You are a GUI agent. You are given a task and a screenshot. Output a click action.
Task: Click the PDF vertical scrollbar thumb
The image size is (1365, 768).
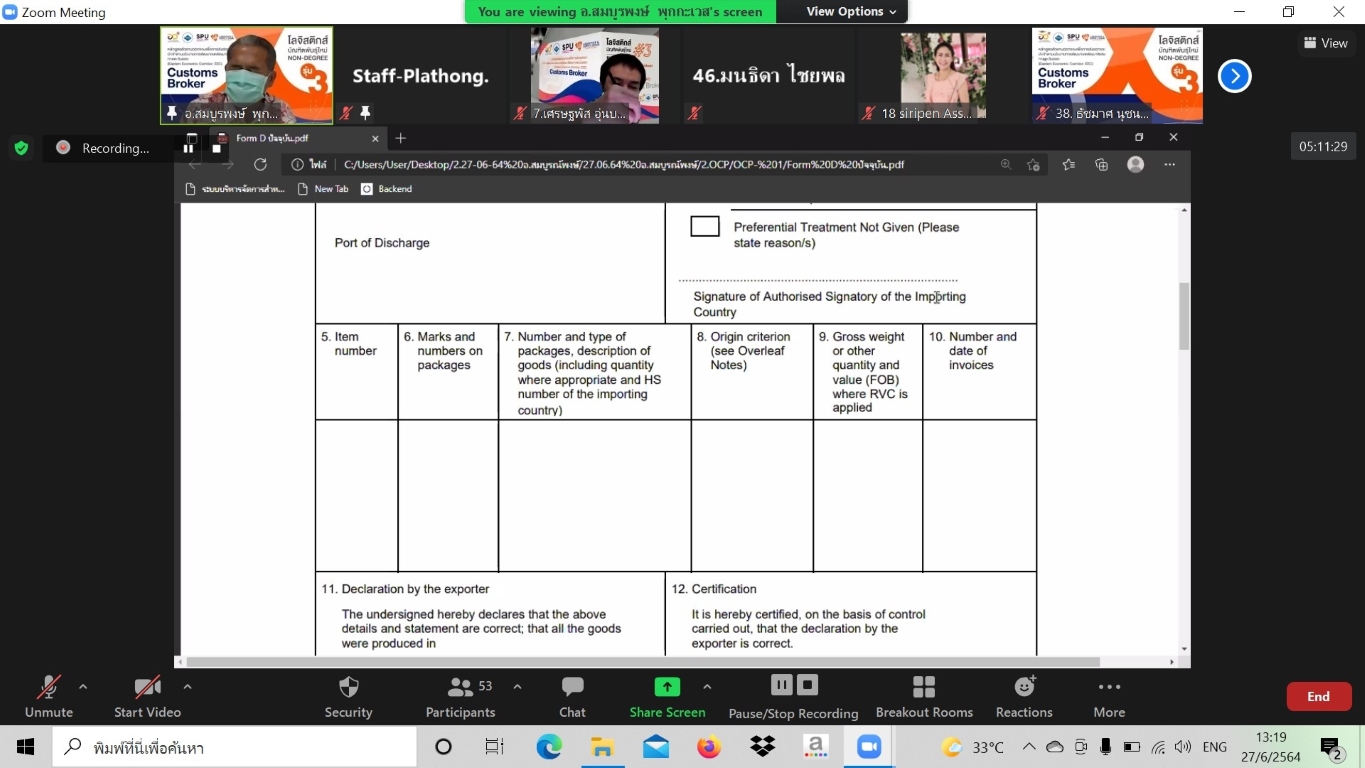(x=1184, y=316)
